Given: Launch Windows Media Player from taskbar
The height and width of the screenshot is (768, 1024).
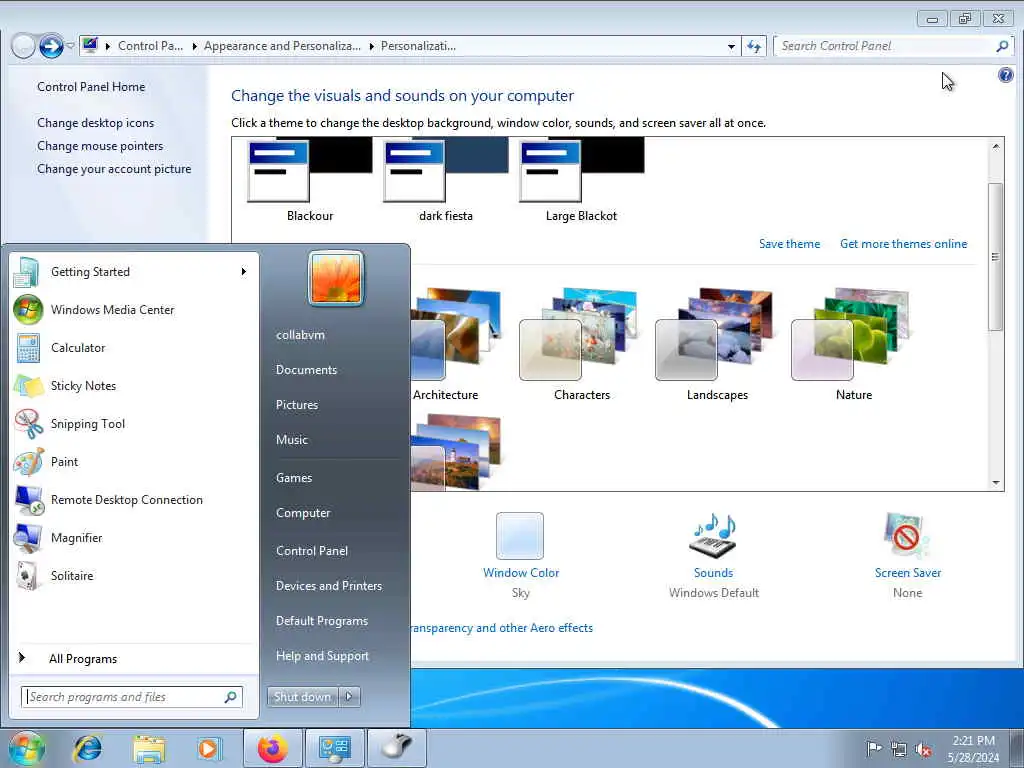Looking at the screenshot, I should pos(209,748).
